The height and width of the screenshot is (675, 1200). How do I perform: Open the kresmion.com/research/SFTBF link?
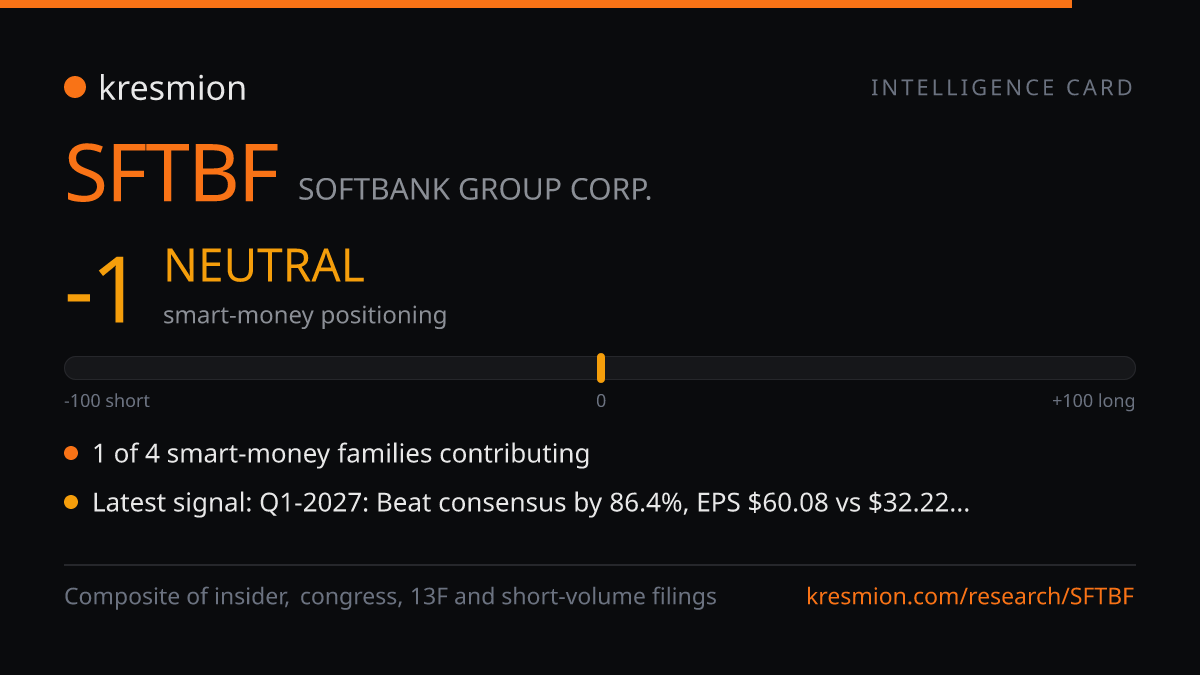coord(970,597)
